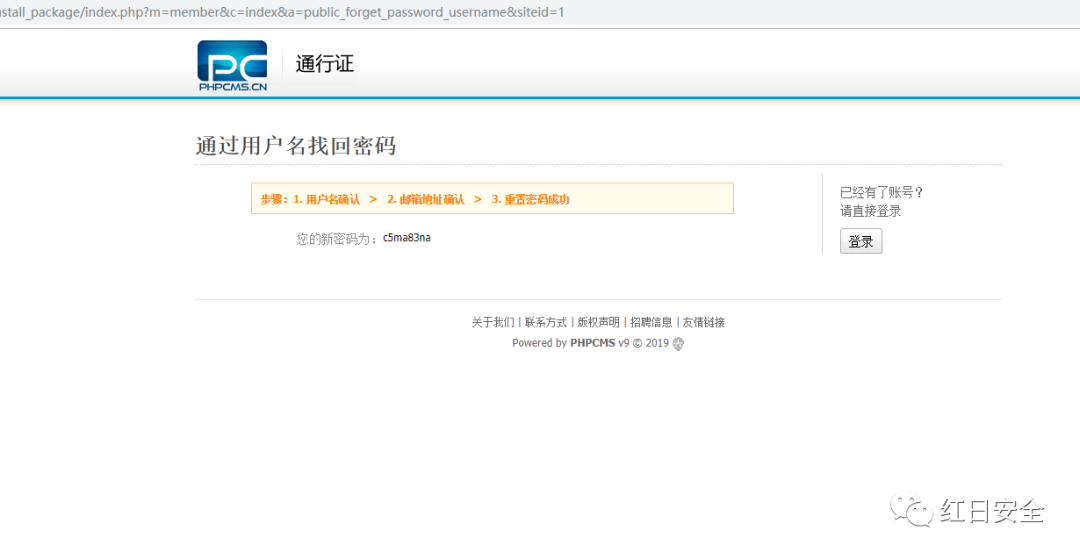Select step 1 用户名确认
Screen dimensions: 1080x559
(327, 199)
